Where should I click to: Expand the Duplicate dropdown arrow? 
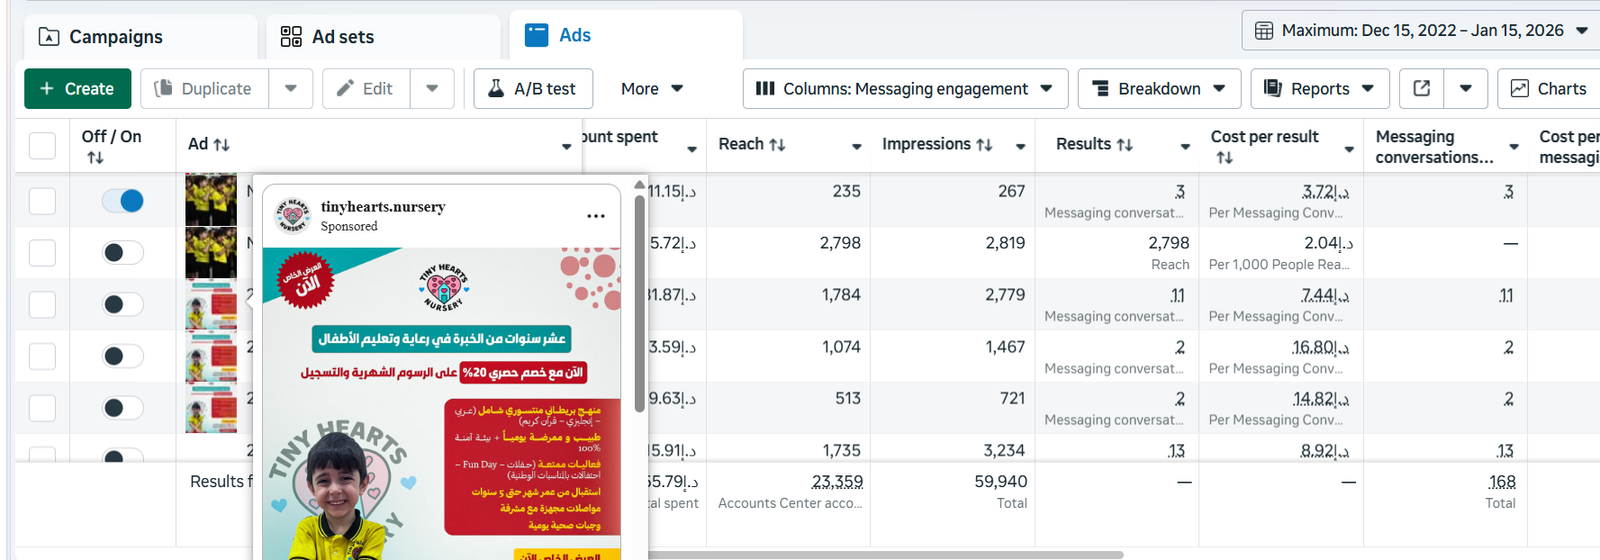point(291,89)
